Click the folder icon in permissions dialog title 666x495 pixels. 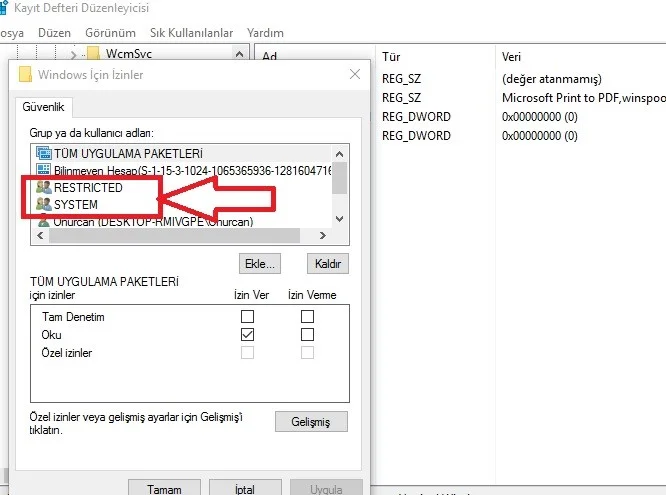tap(26, 74)
